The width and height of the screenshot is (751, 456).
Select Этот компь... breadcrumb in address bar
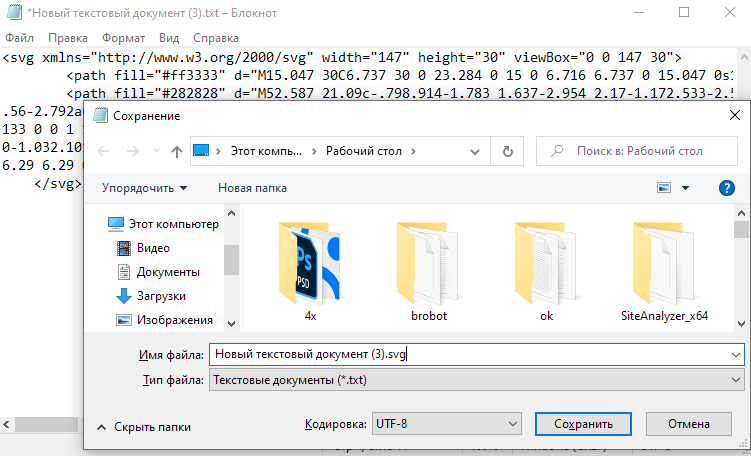click(x=266, y=151)
